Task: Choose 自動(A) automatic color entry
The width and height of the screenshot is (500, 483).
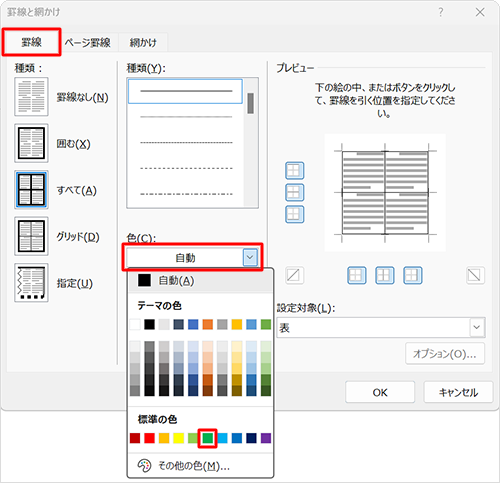Action: click(x=200, y=280)
